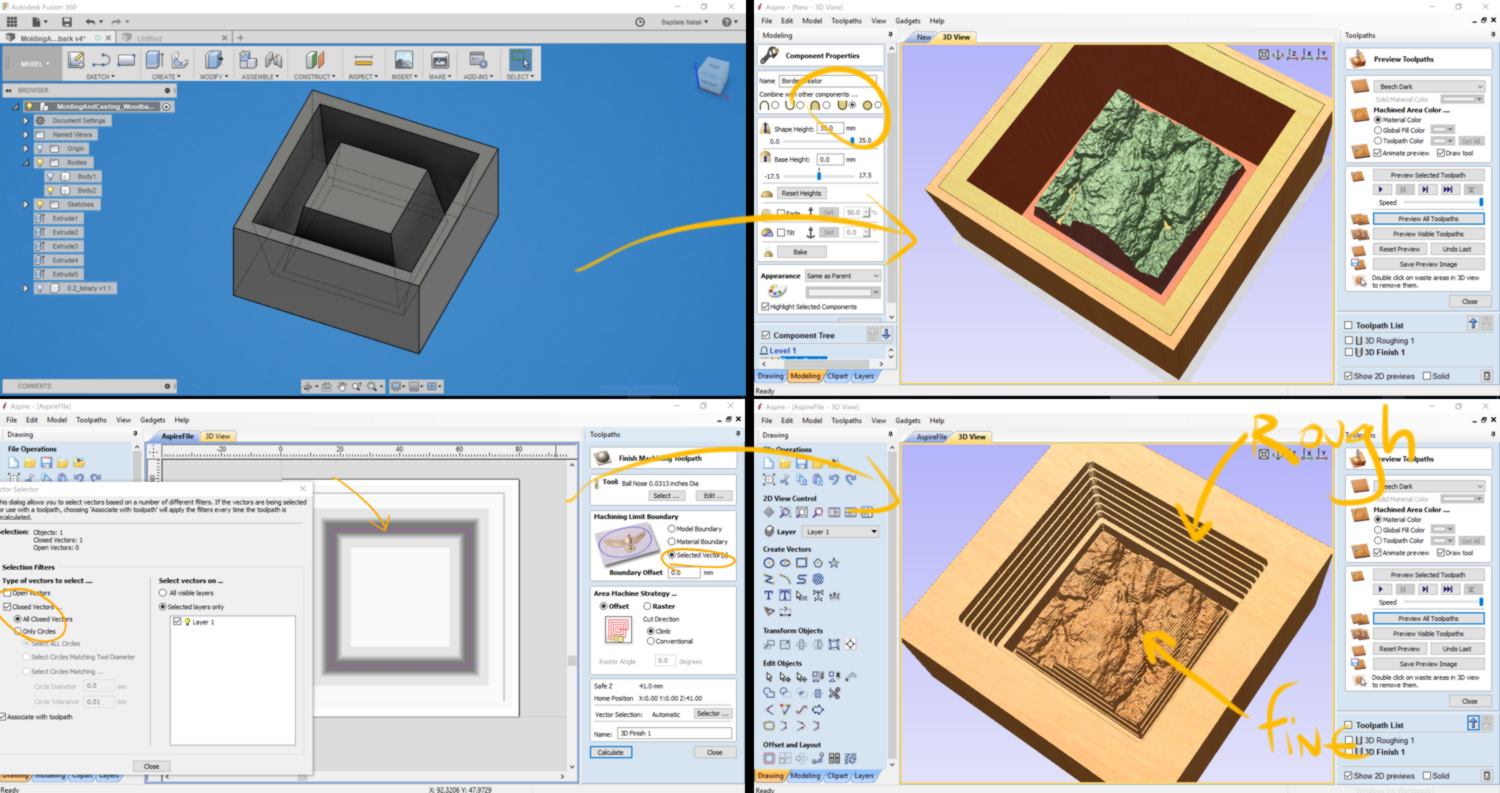Click the image icon above Insert in Fusion

(x=404, y=60)
